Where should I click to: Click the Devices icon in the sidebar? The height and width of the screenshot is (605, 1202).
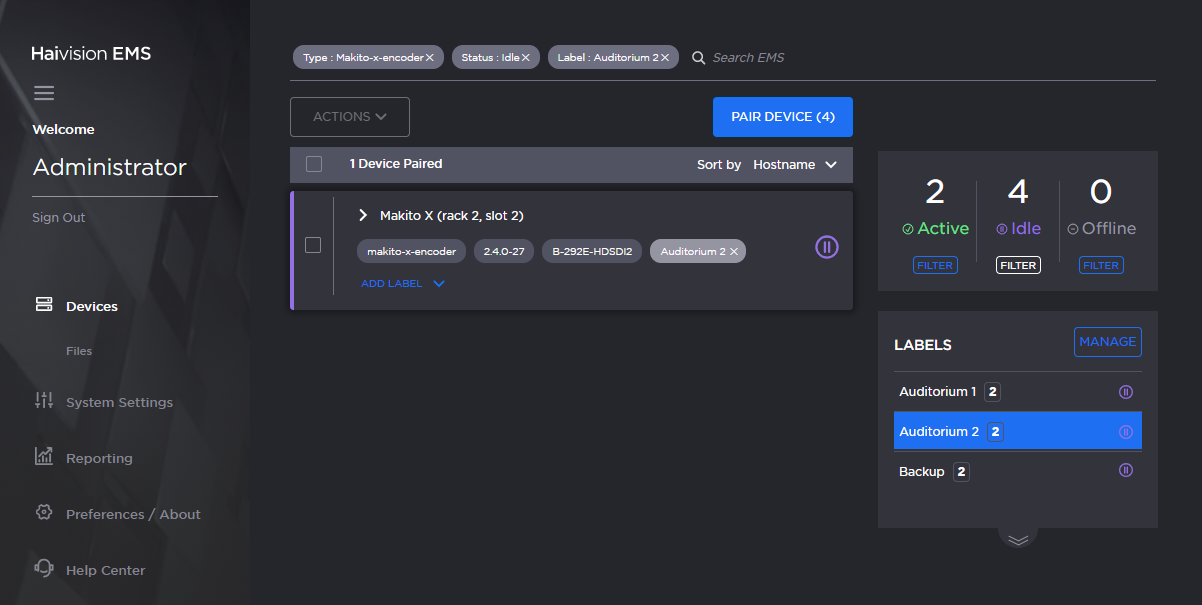pos(44,305)
